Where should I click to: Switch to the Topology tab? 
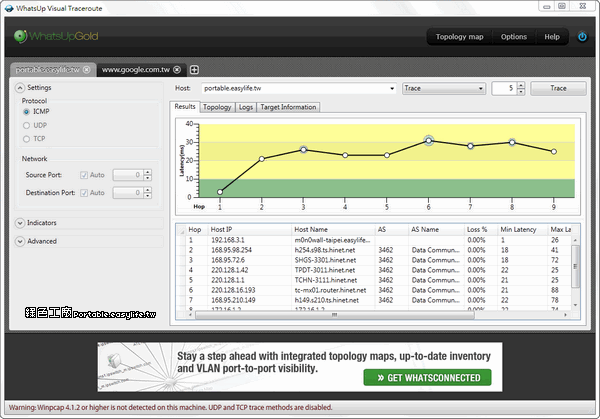tap(217, 107)
